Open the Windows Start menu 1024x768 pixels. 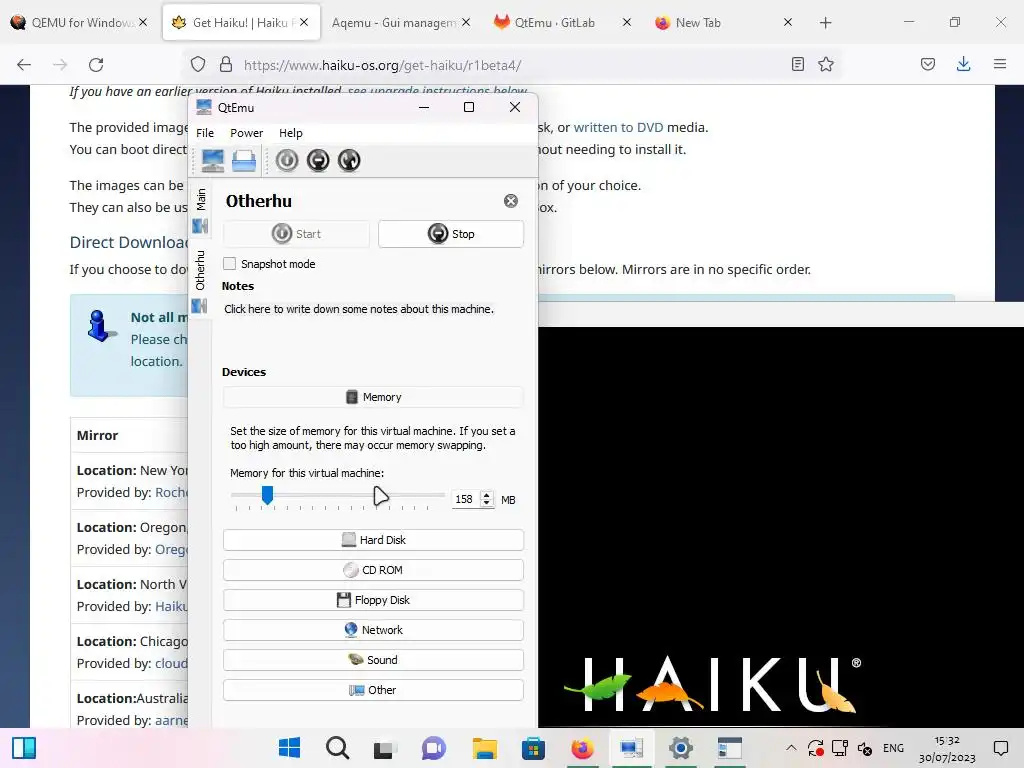tap(289, 748)
